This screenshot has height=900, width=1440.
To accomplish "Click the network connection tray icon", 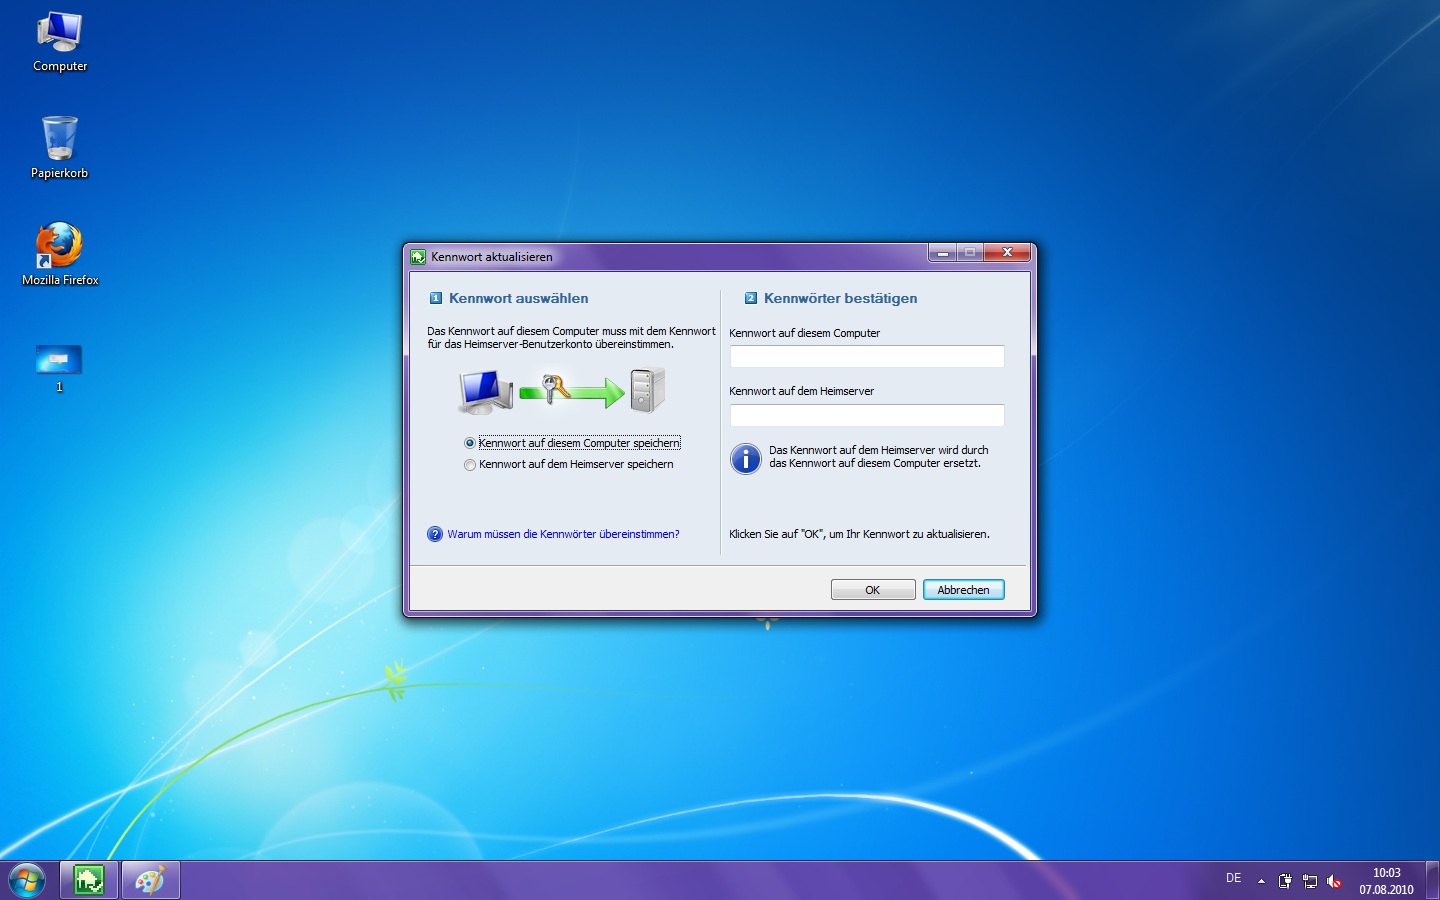I will tap(1310, 881).
